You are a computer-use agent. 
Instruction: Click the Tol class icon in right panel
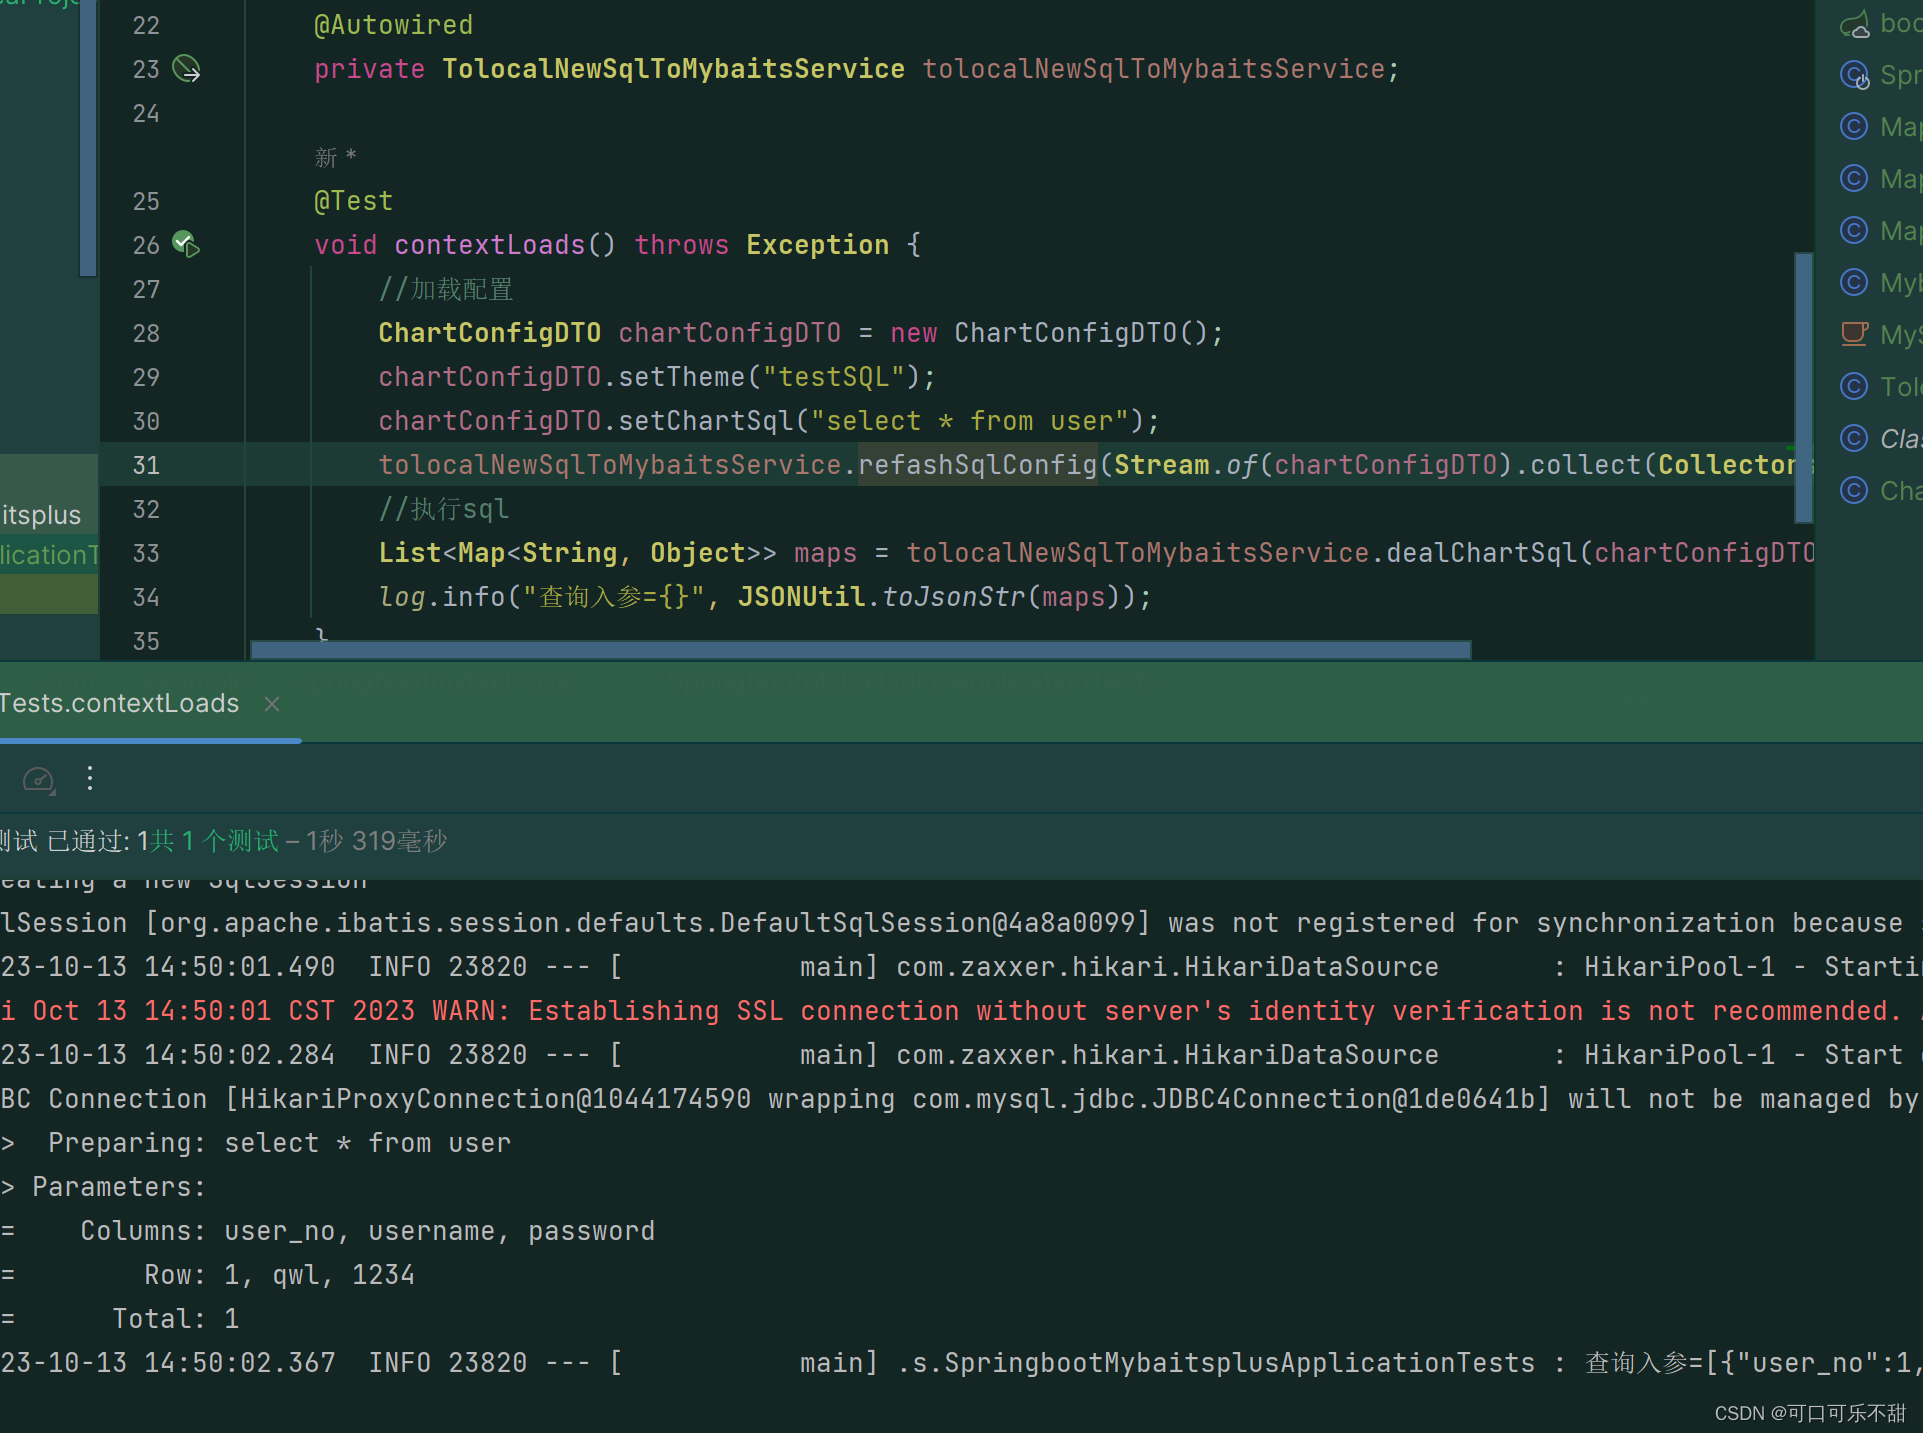pos(1855,386)
